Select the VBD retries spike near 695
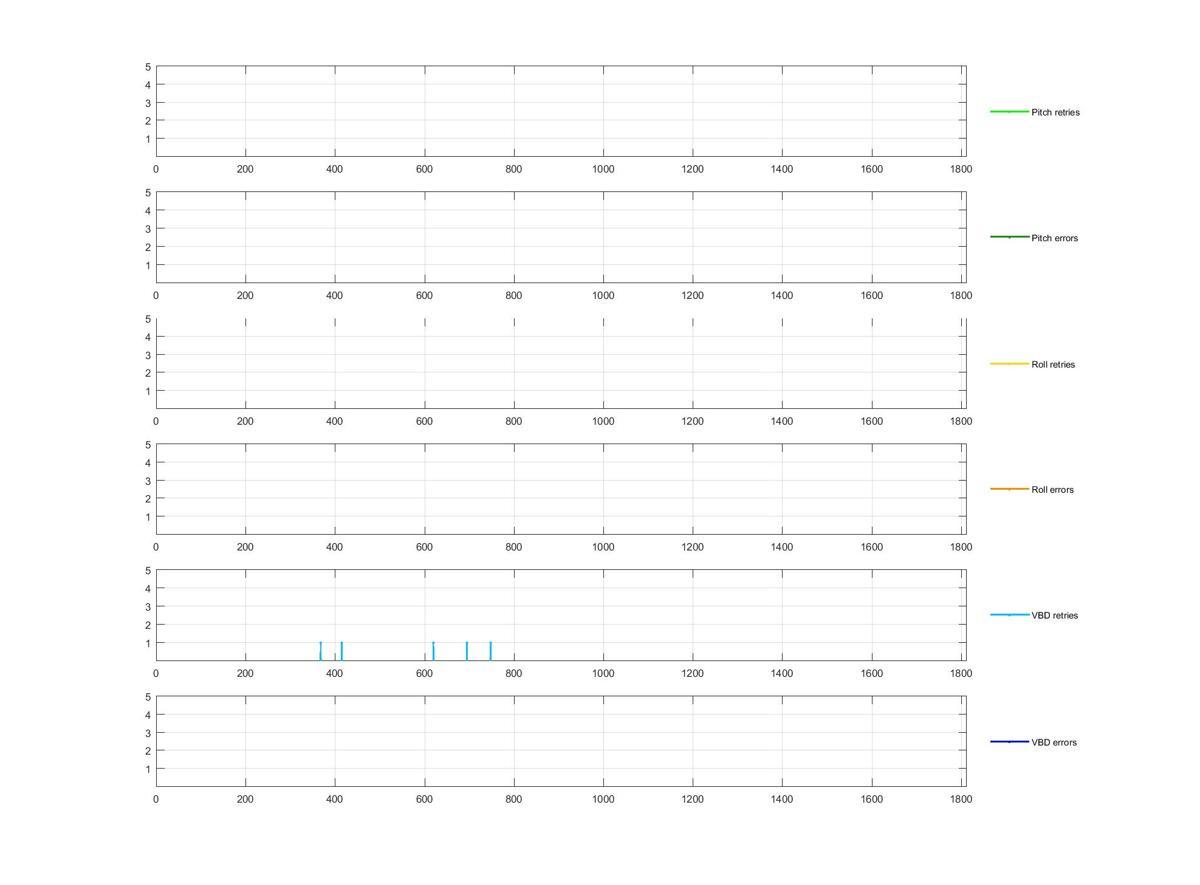1200x885 pixels. point(467,651)
